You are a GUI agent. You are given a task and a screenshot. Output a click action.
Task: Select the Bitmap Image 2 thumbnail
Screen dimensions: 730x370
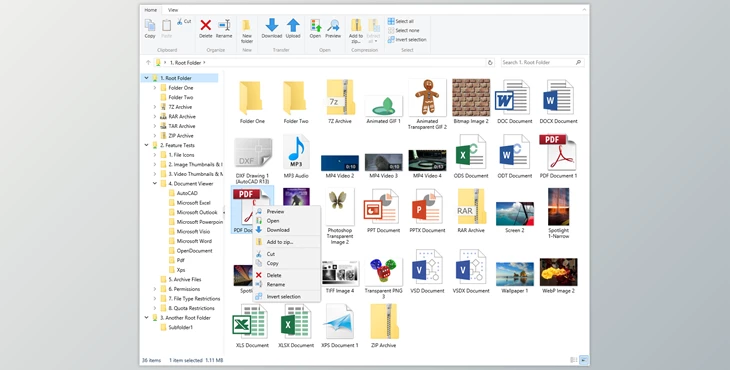coord(471,97)
